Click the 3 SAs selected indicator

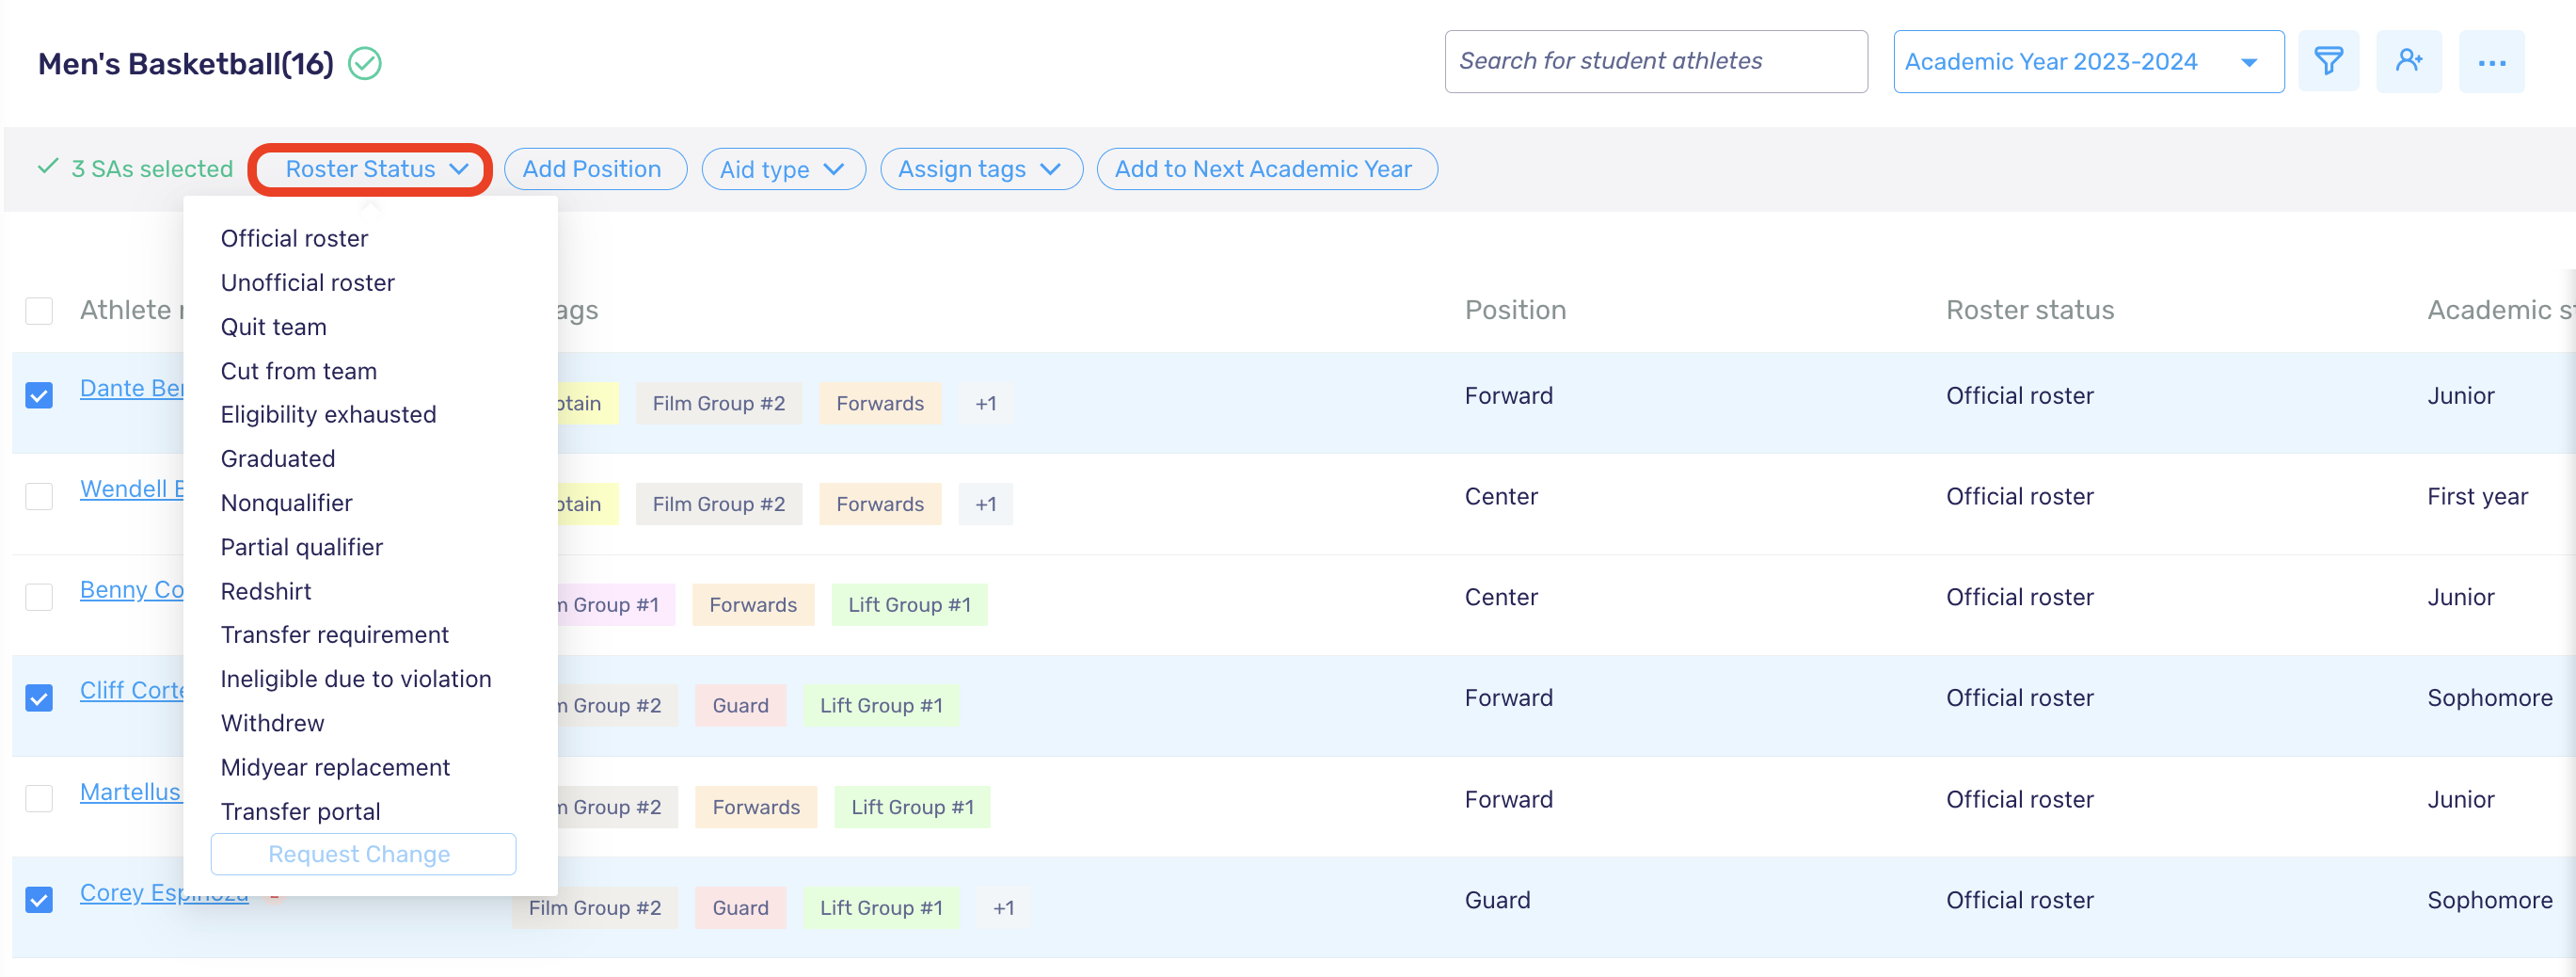pyautogui.click(x=135, y=169)
